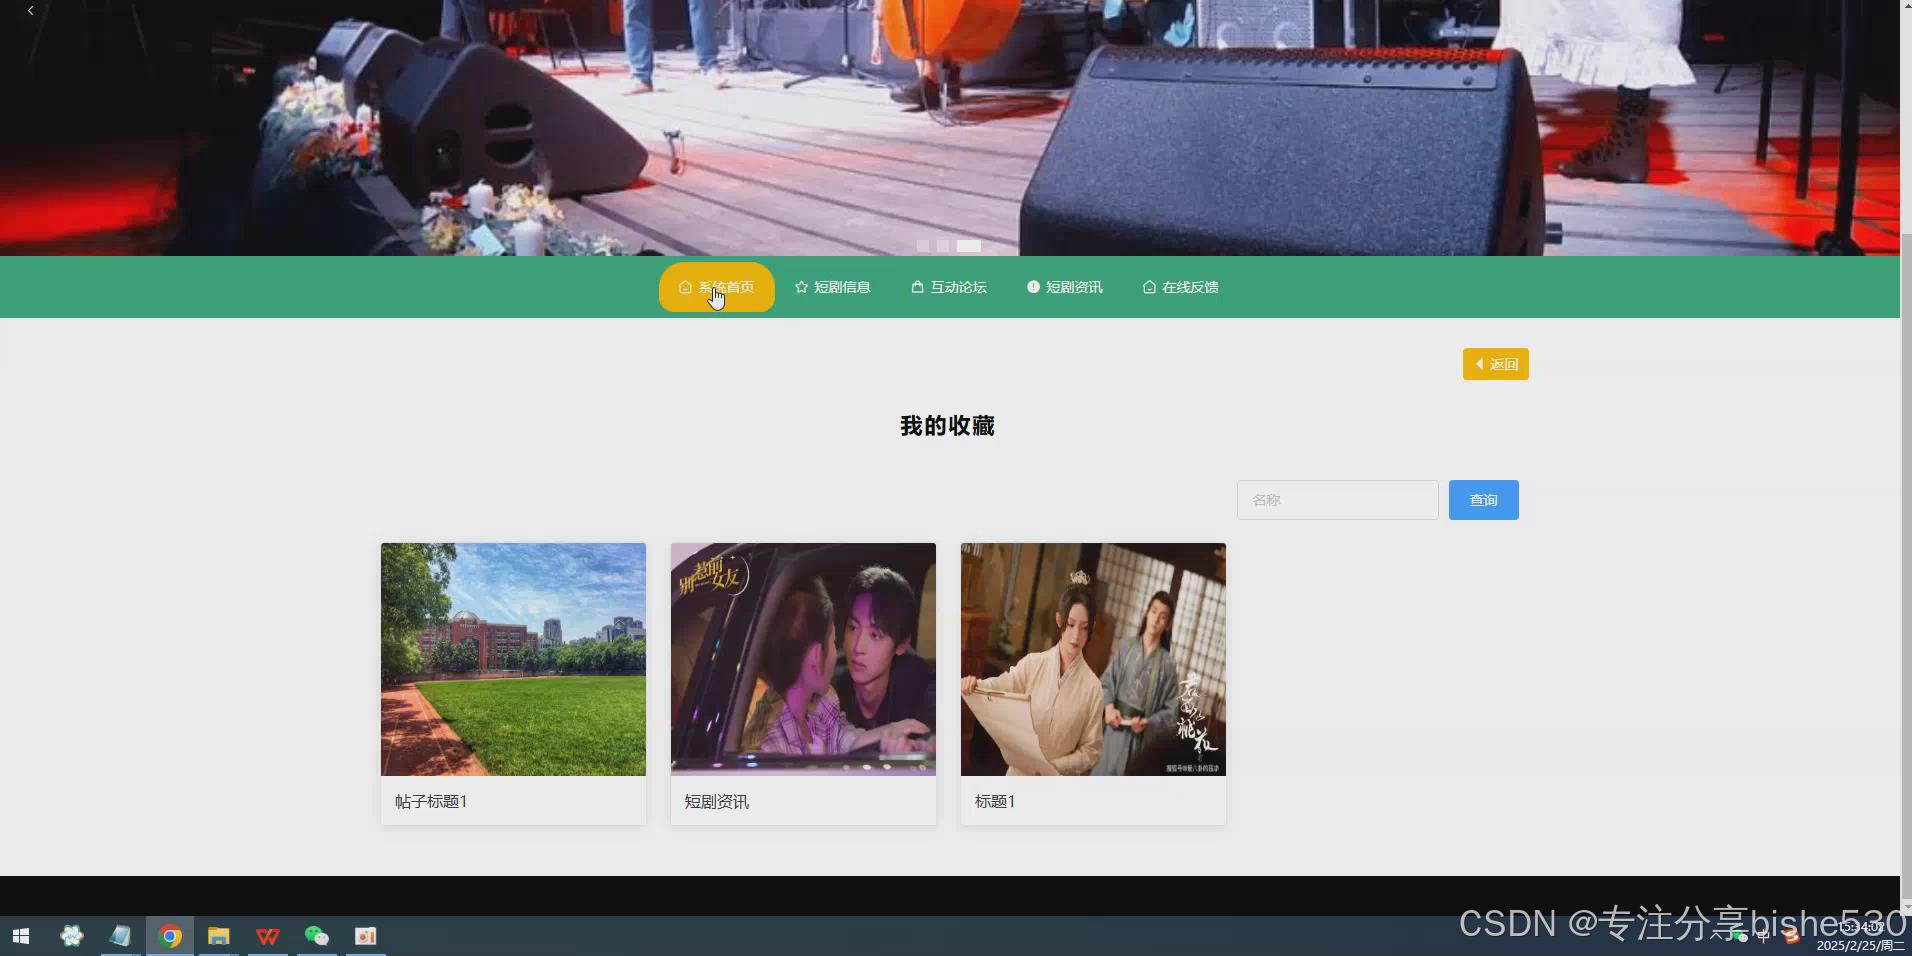This screenshot has width=1912, height=956.
Task: Click the previous-slide arrow on the banner carousel
Action: pos(31,10)
